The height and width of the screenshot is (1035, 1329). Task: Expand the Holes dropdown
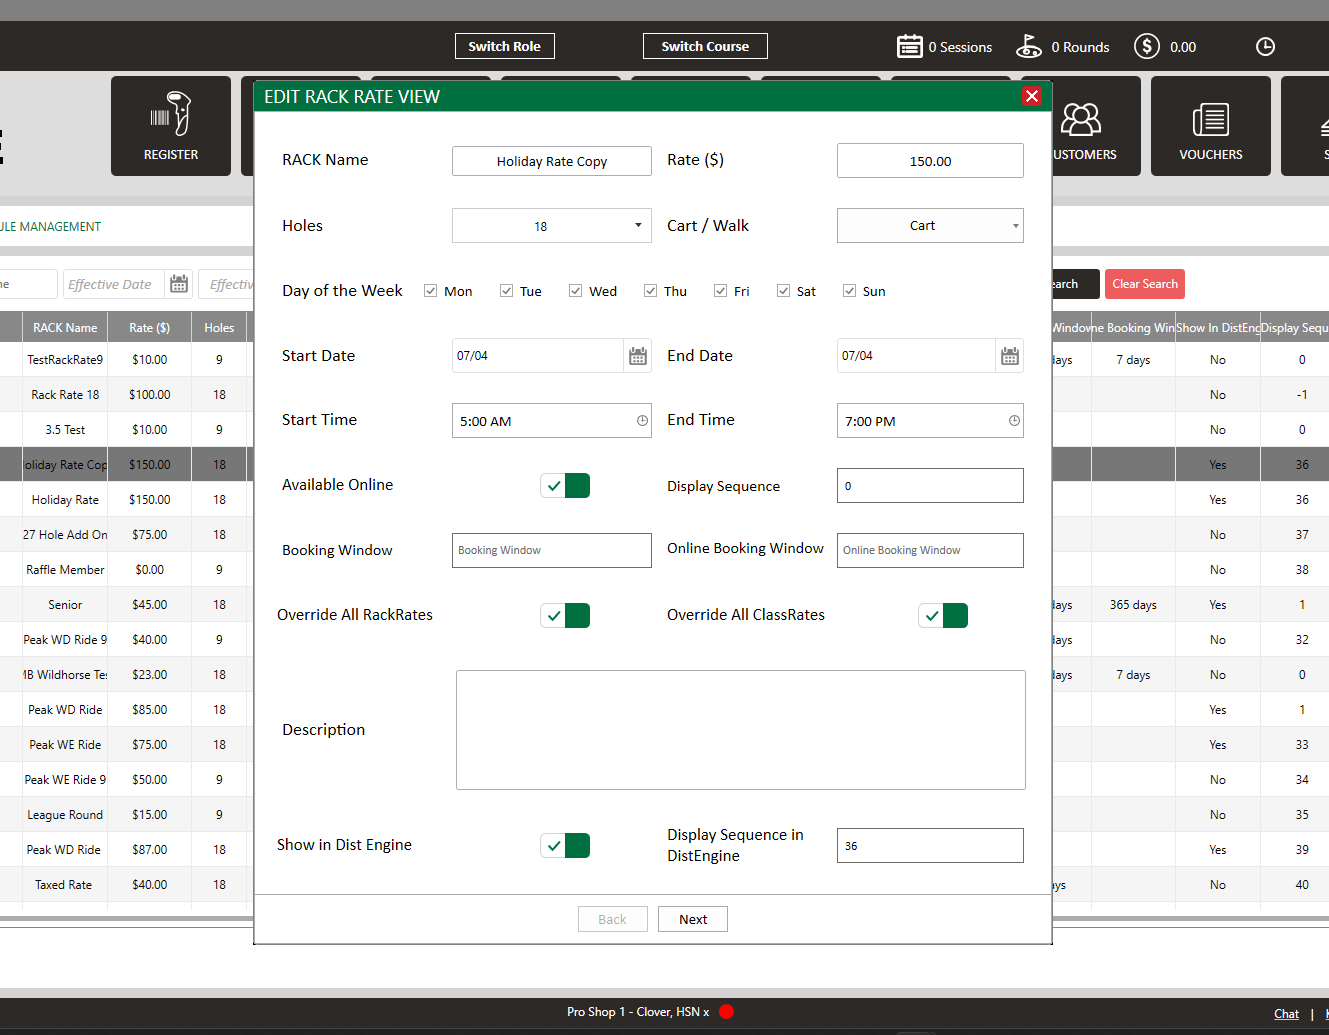point(637,226)
